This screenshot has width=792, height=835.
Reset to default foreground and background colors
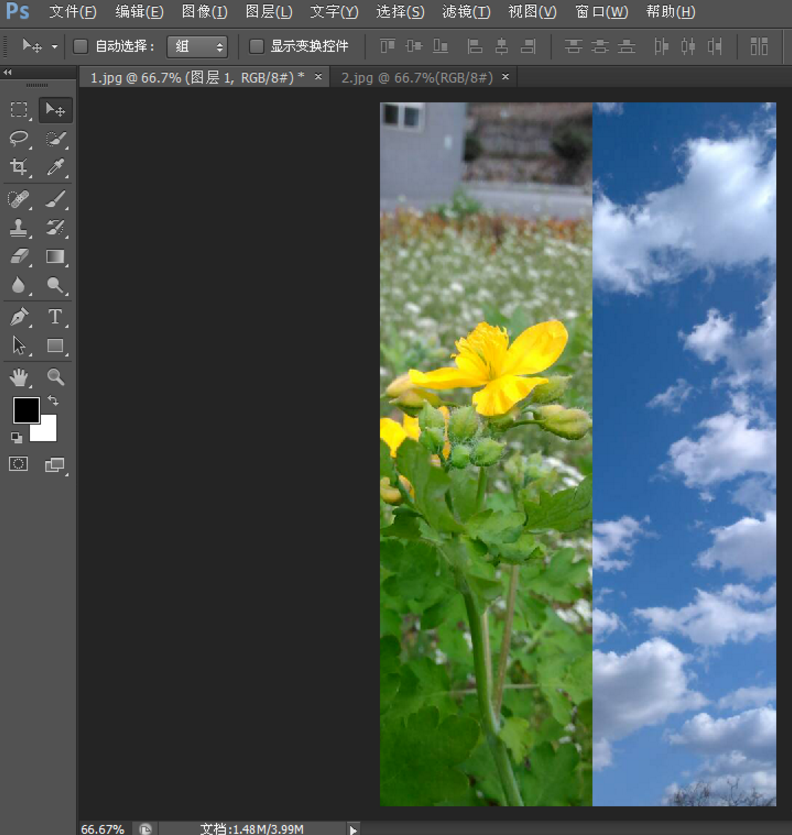[x=17, y=437]
